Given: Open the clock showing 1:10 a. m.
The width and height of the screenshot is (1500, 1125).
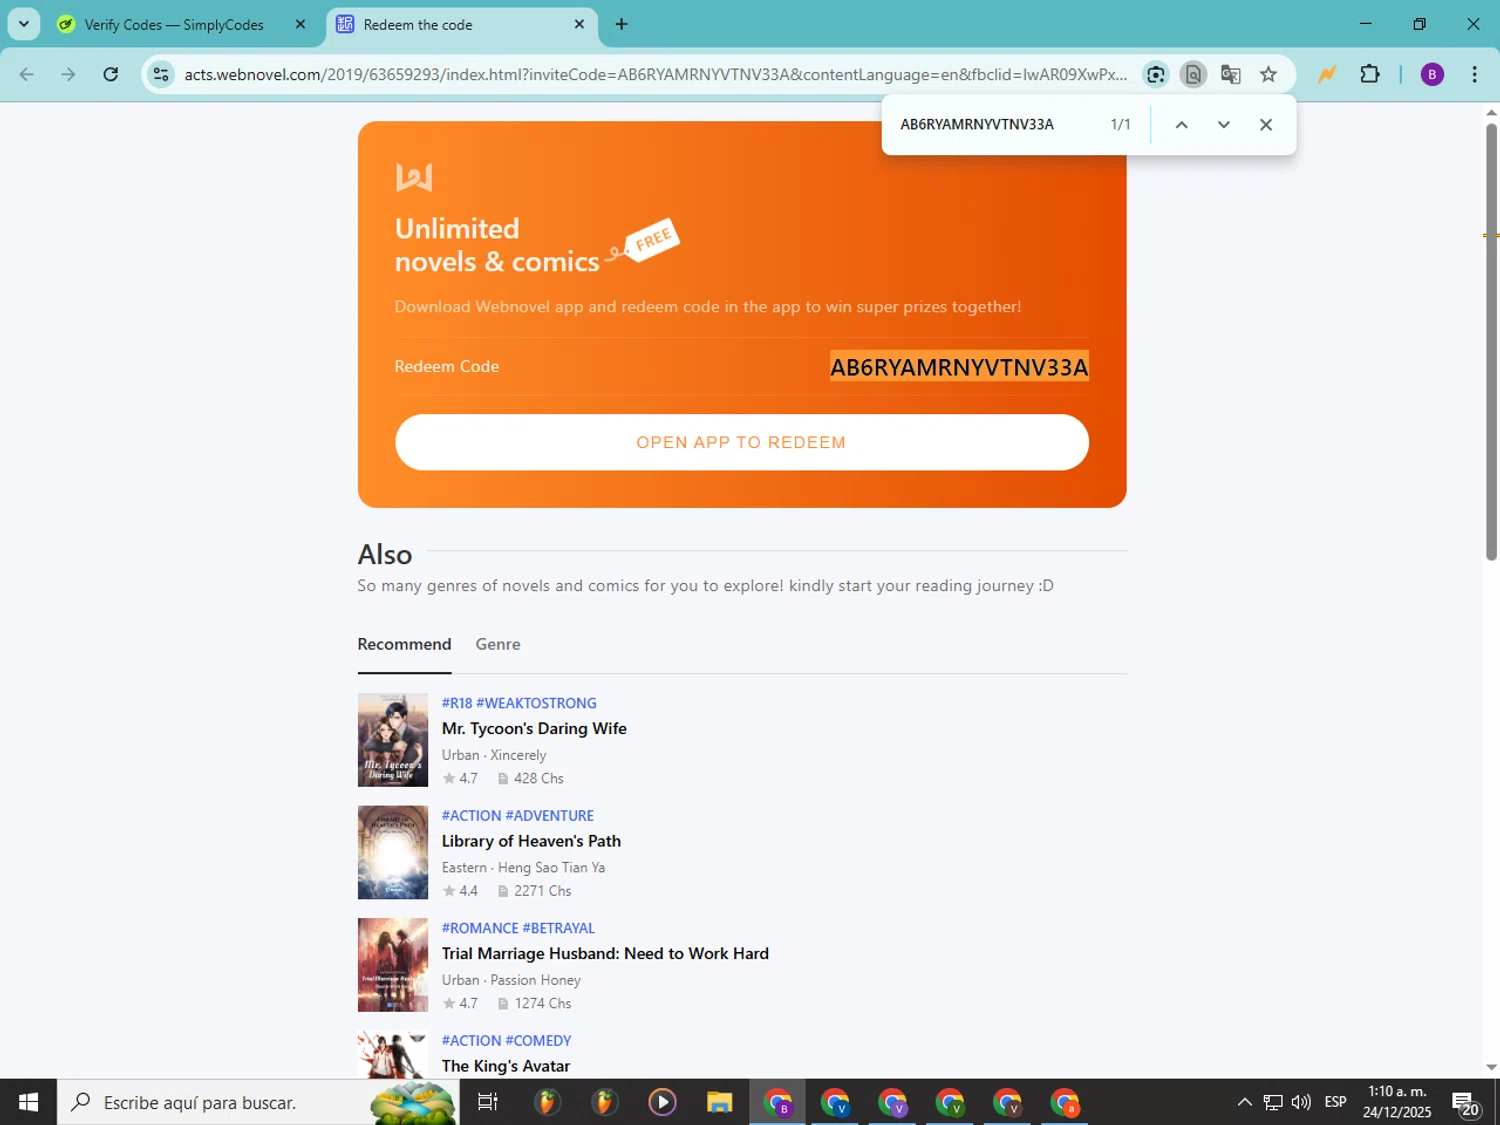Looking at the screenshot, I should coord(1397,1102).
